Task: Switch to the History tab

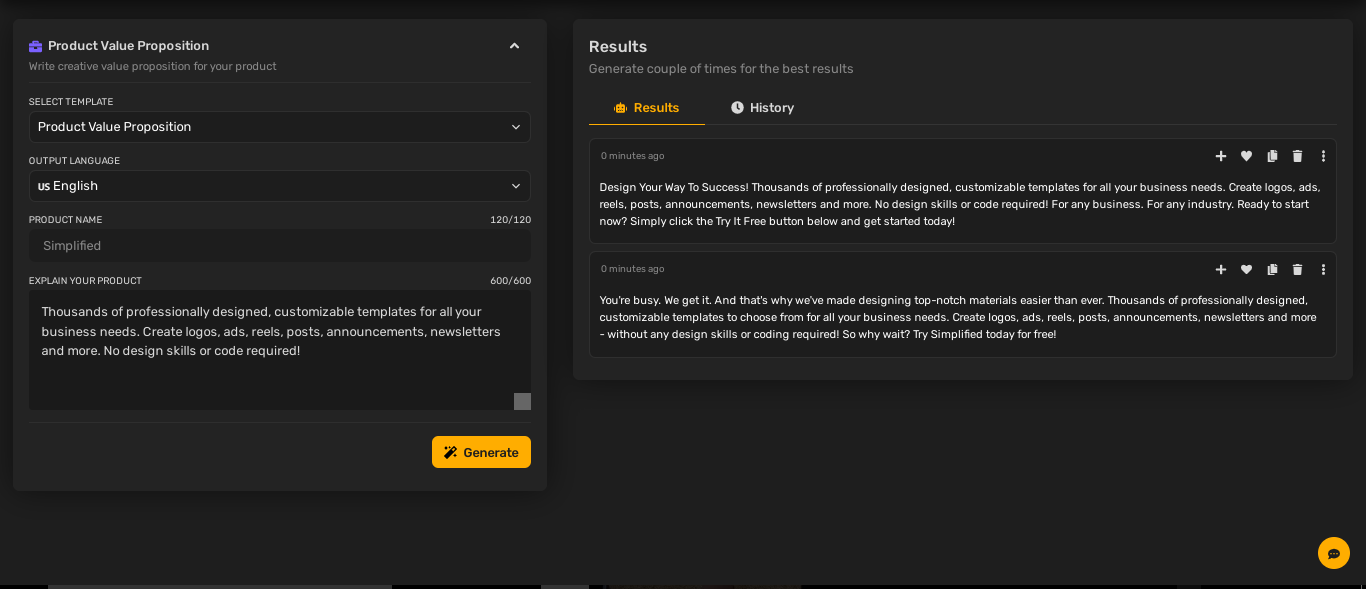Action: pos(762,108)
